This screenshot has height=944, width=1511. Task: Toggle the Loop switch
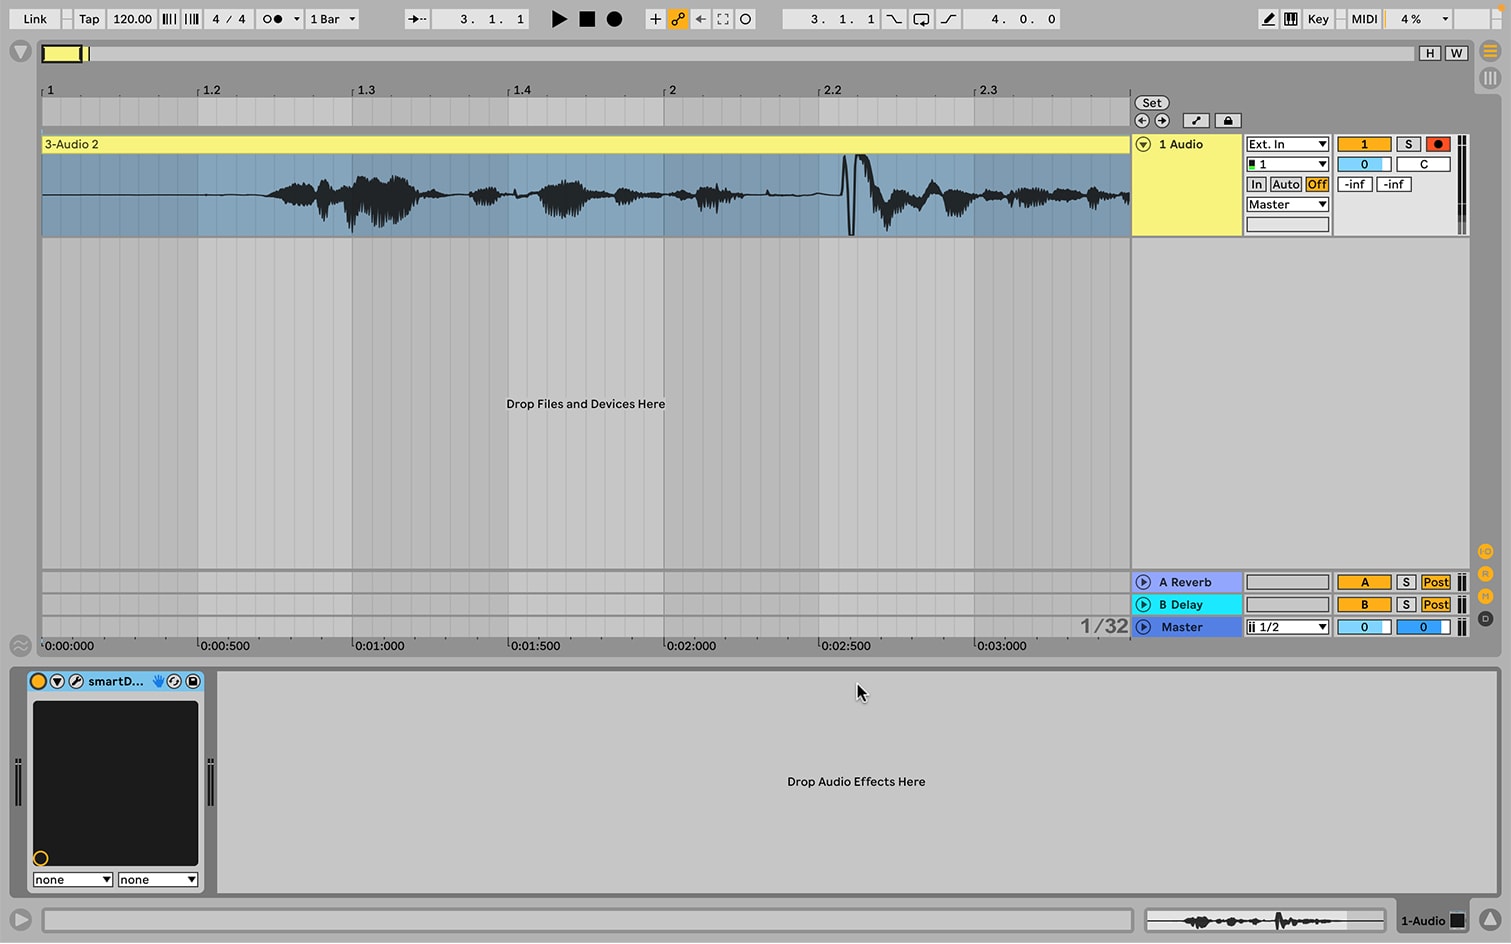921,19
